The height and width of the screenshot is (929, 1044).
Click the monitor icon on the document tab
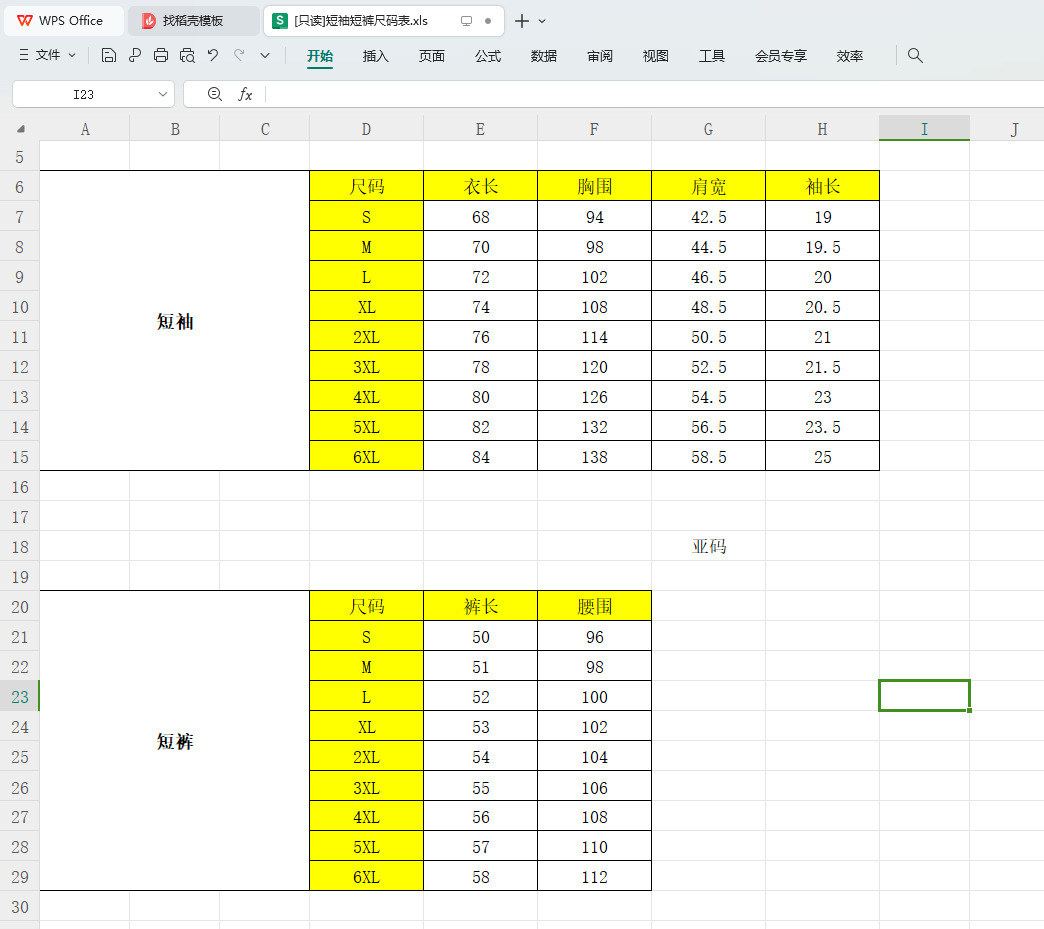(x=466, y=21)
